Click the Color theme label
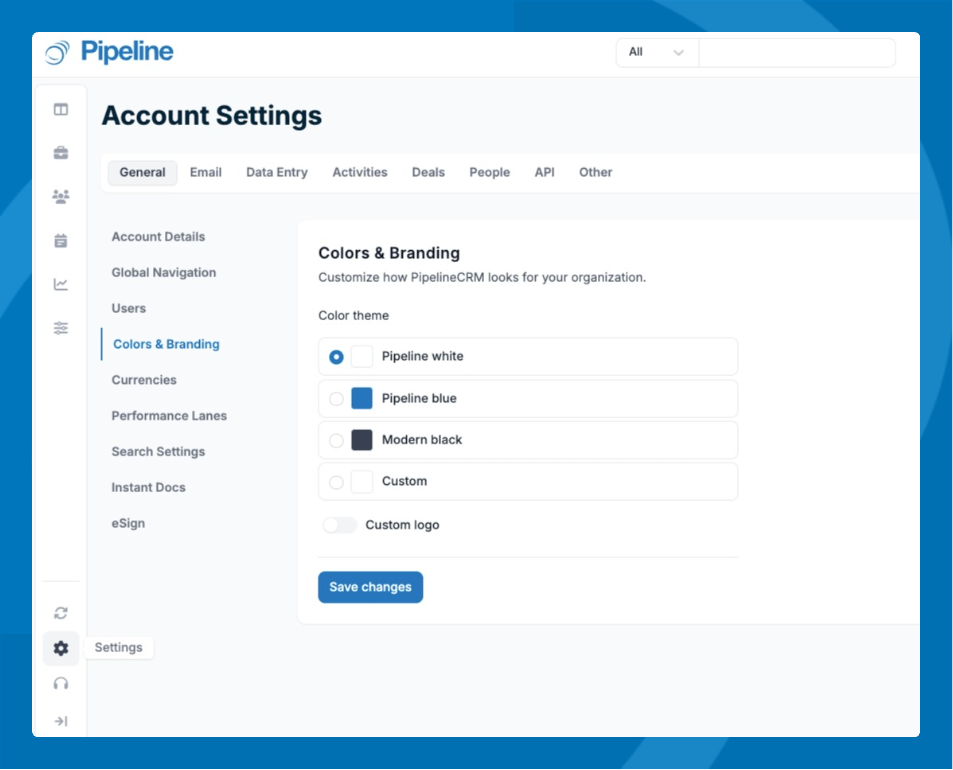The width and height of the screenshot is (953, 770). pos(354,316)
